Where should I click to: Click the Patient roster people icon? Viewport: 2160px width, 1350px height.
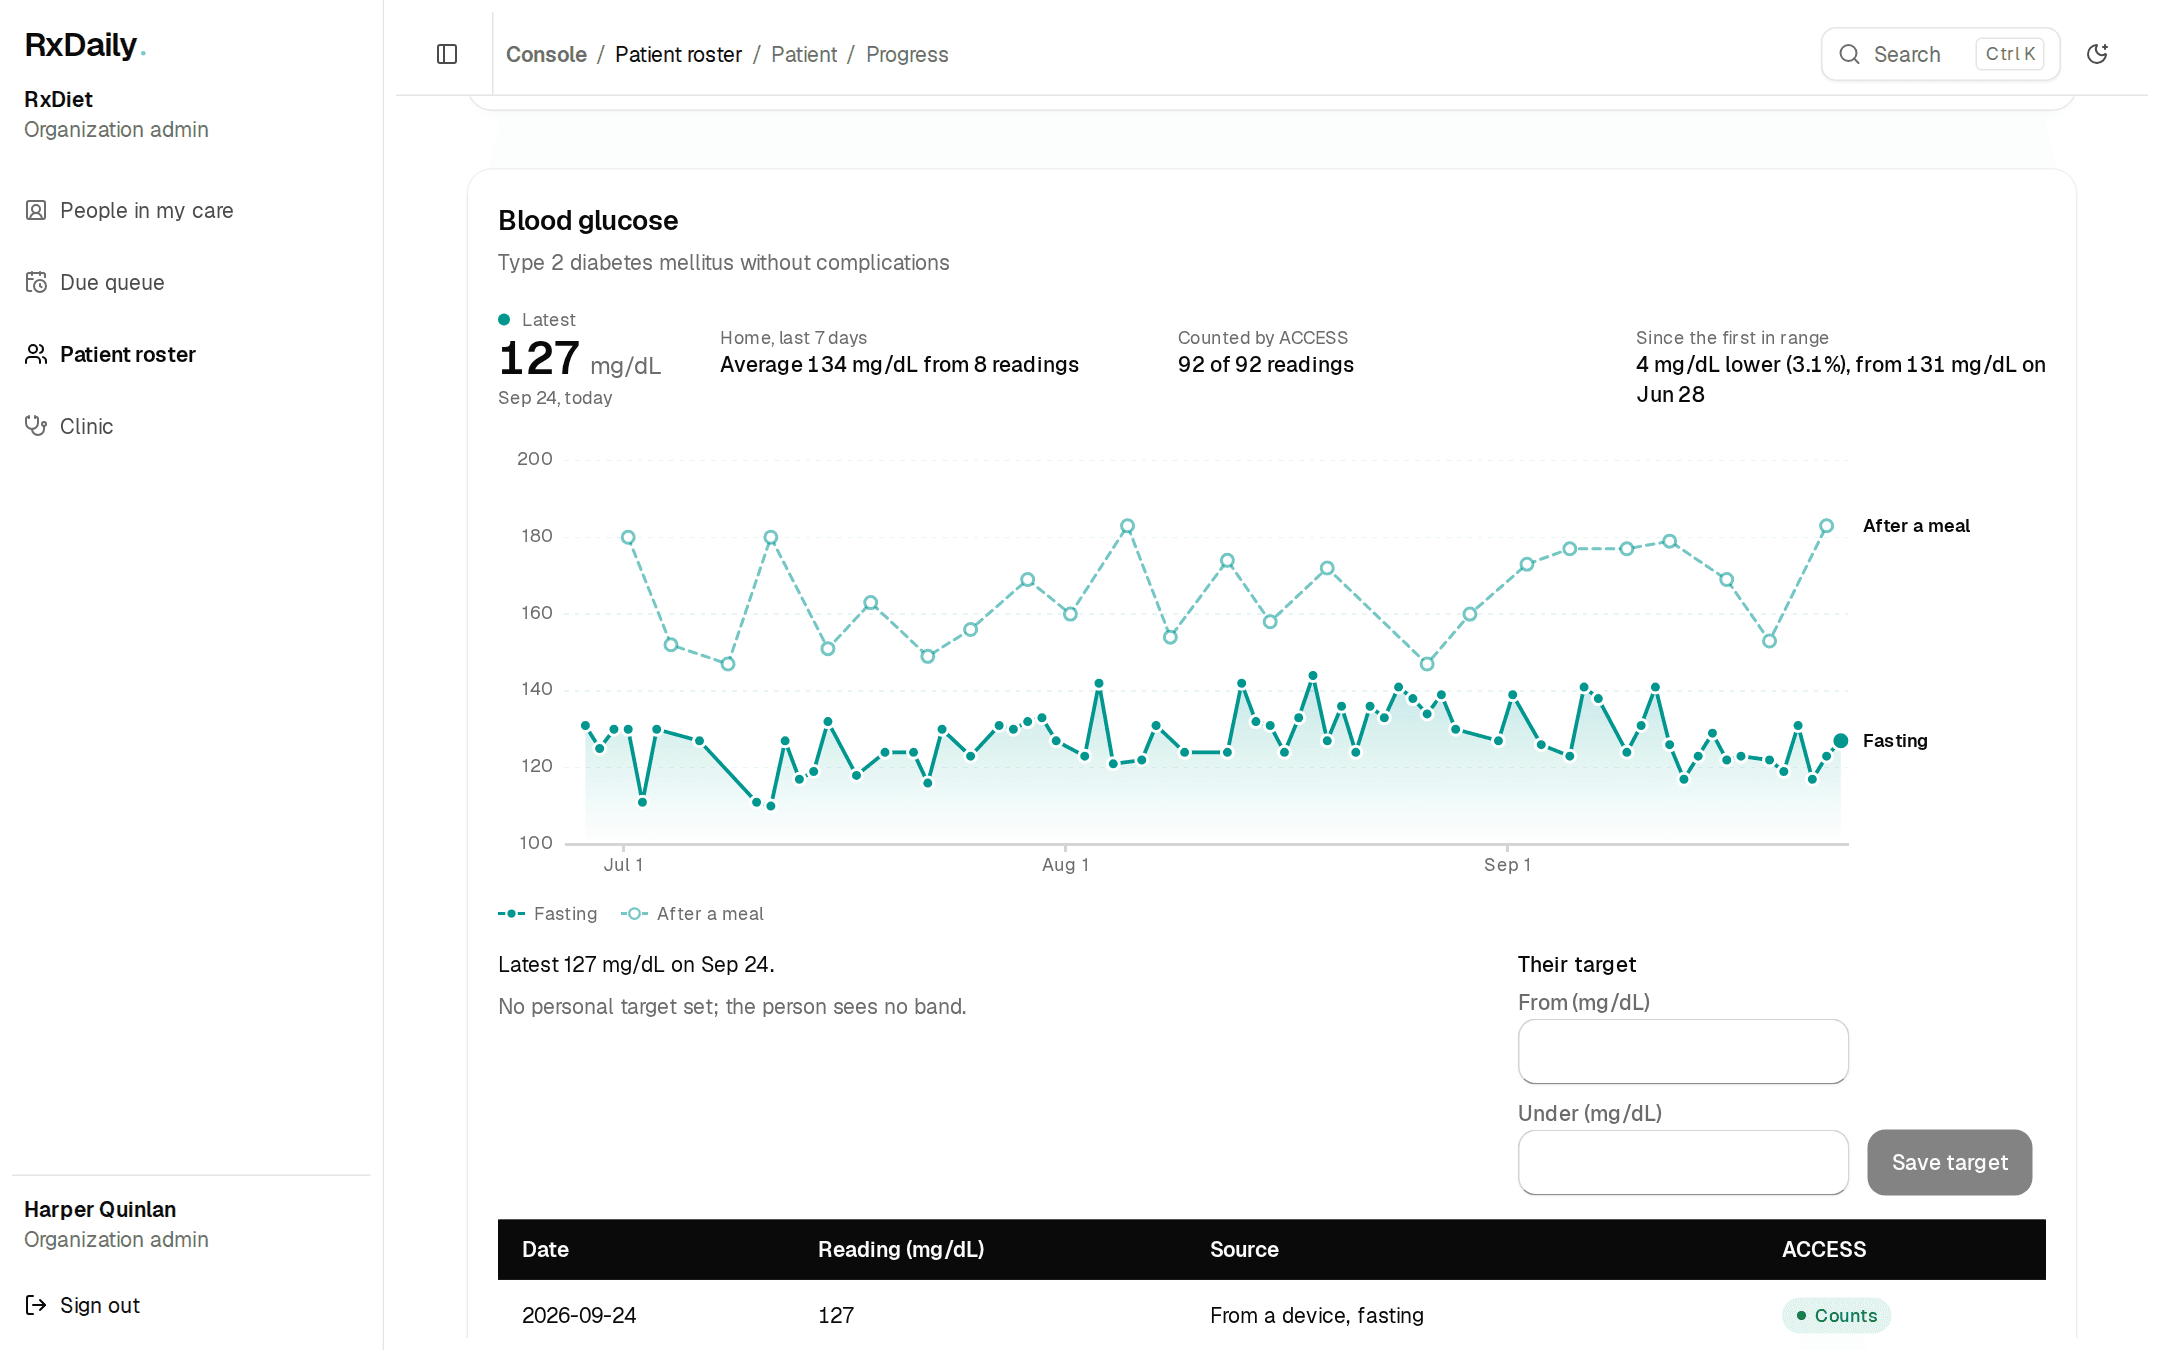click(x=36, y=354)
